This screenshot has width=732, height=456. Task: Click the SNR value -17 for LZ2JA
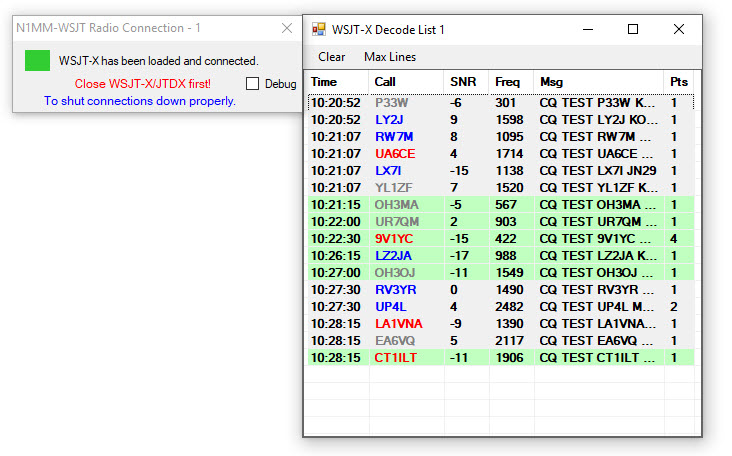459,256
